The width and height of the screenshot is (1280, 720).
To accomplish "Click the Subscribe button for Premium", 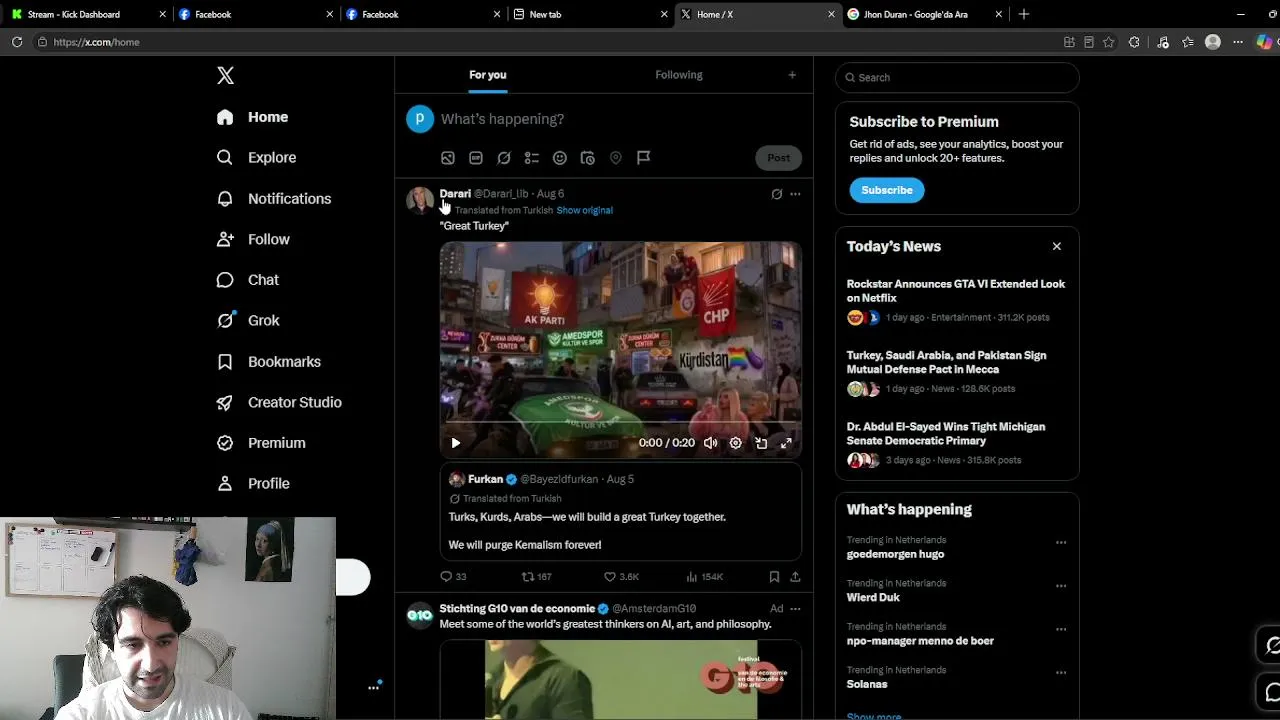I will pyautogui.click(x=887, y=190).
